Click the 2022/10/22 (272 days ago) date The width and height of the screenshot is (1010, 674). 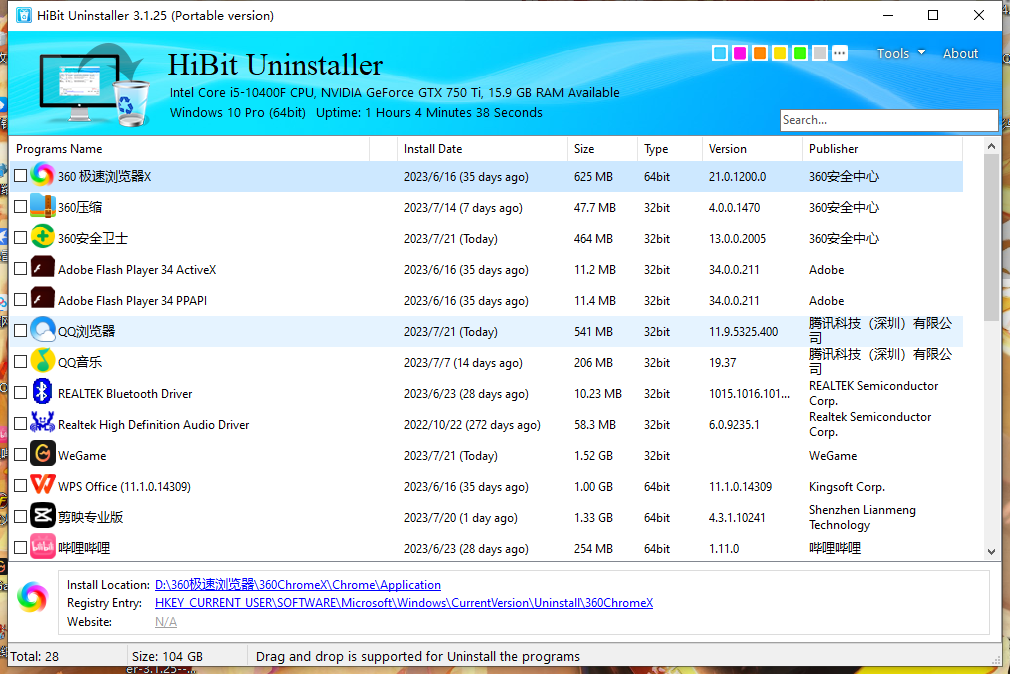(472, 425)
